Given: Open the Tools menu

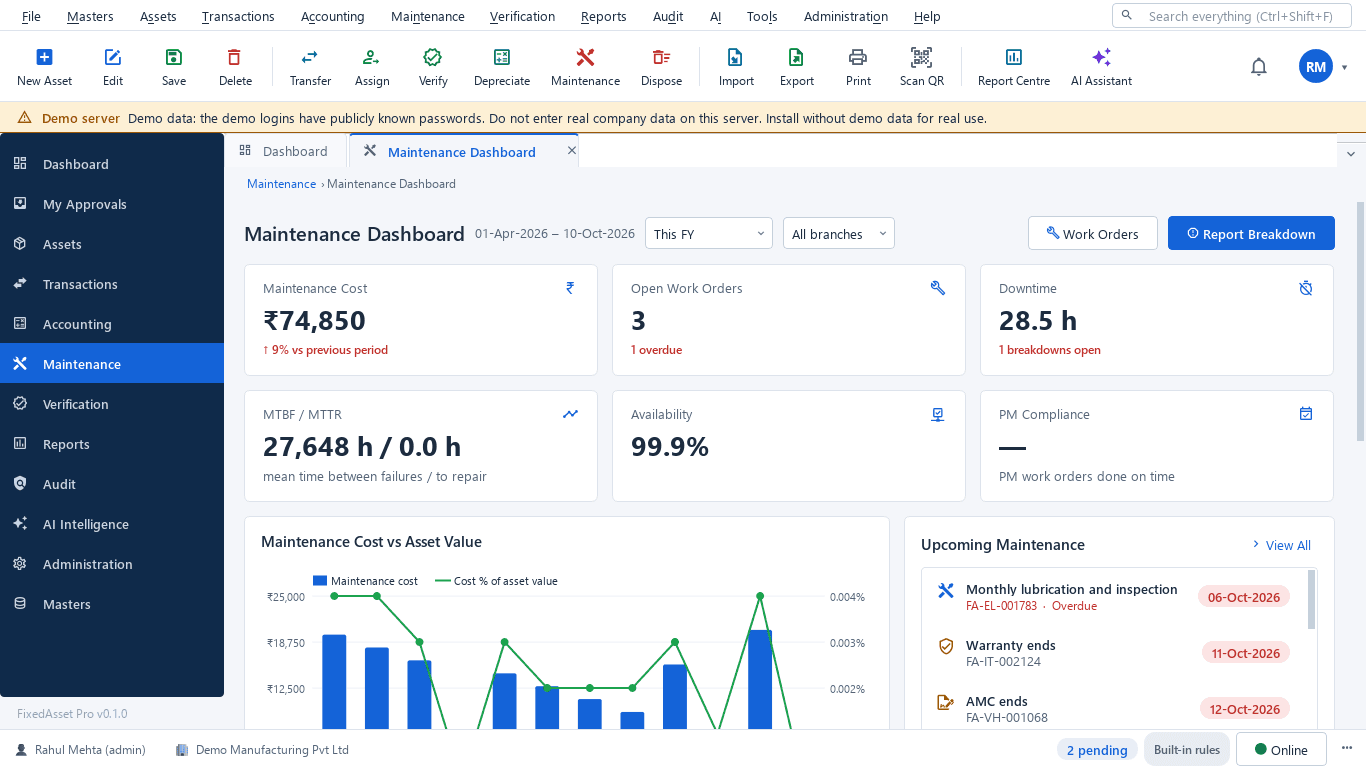Looking at the screenshot, I should point(762,16).
